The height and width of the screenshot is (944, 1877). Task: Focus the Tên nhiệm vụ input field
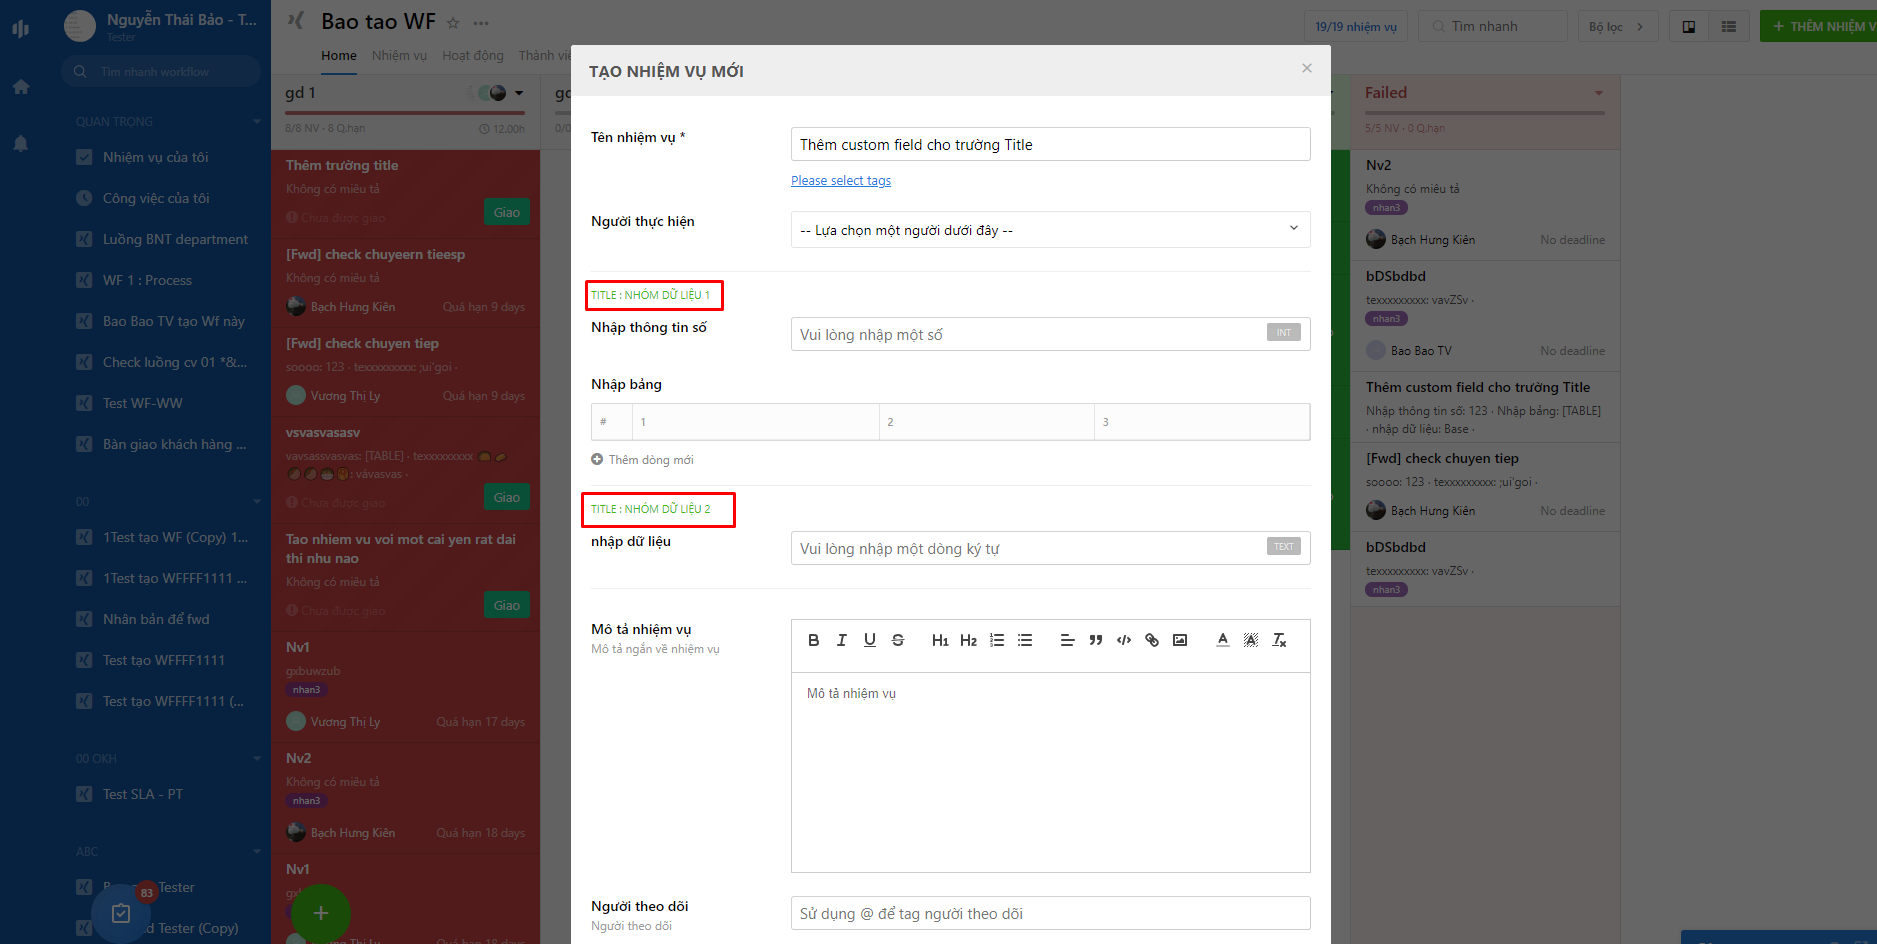coord(1051,144)
